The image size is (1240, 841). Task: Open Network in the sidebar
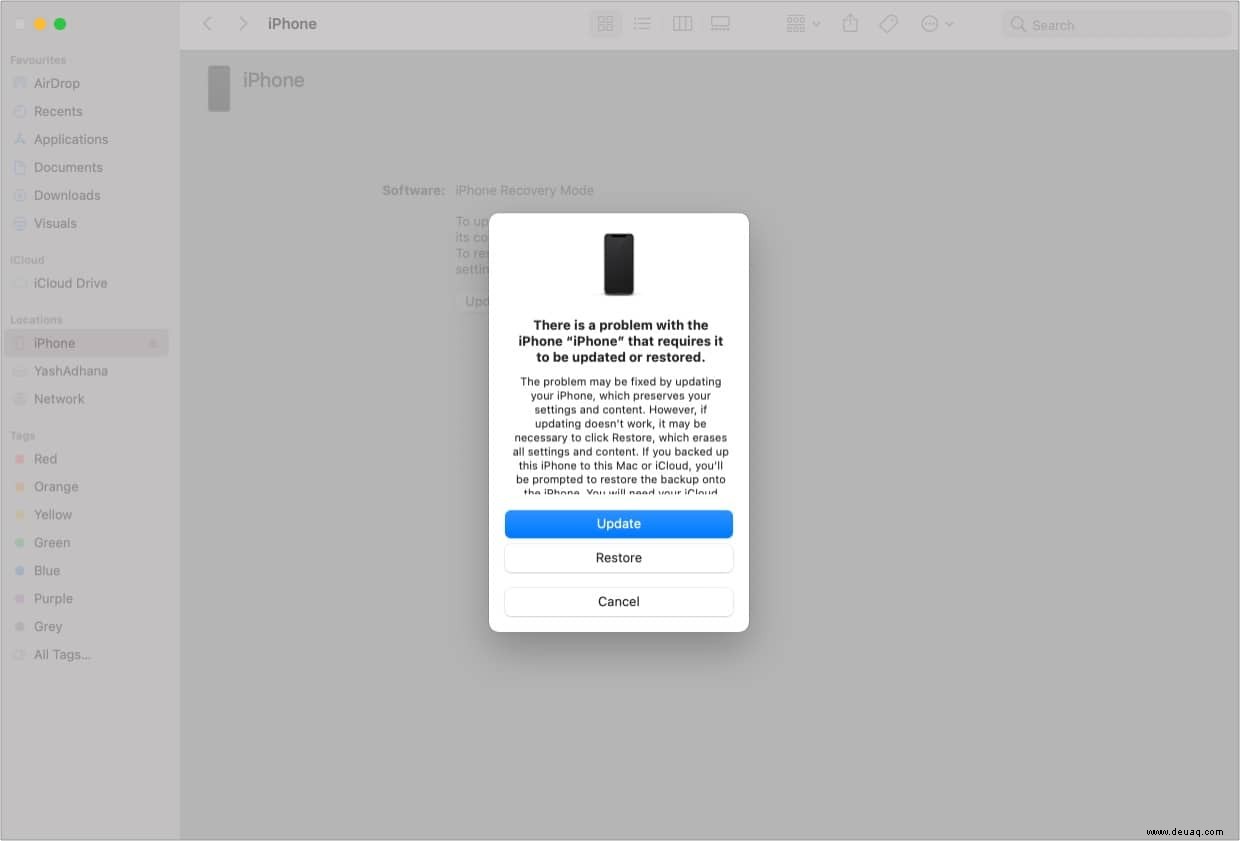[84, 399]
